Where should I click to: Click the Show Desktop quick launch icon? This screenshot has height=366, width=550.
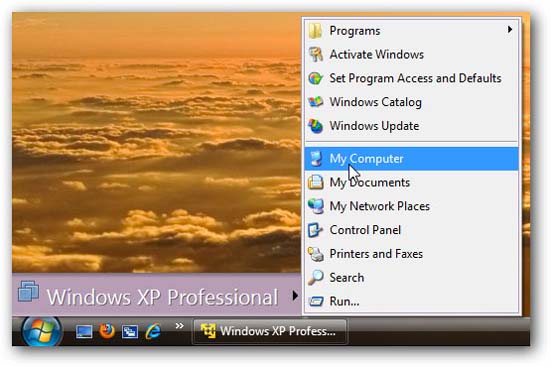pos(84,331)
